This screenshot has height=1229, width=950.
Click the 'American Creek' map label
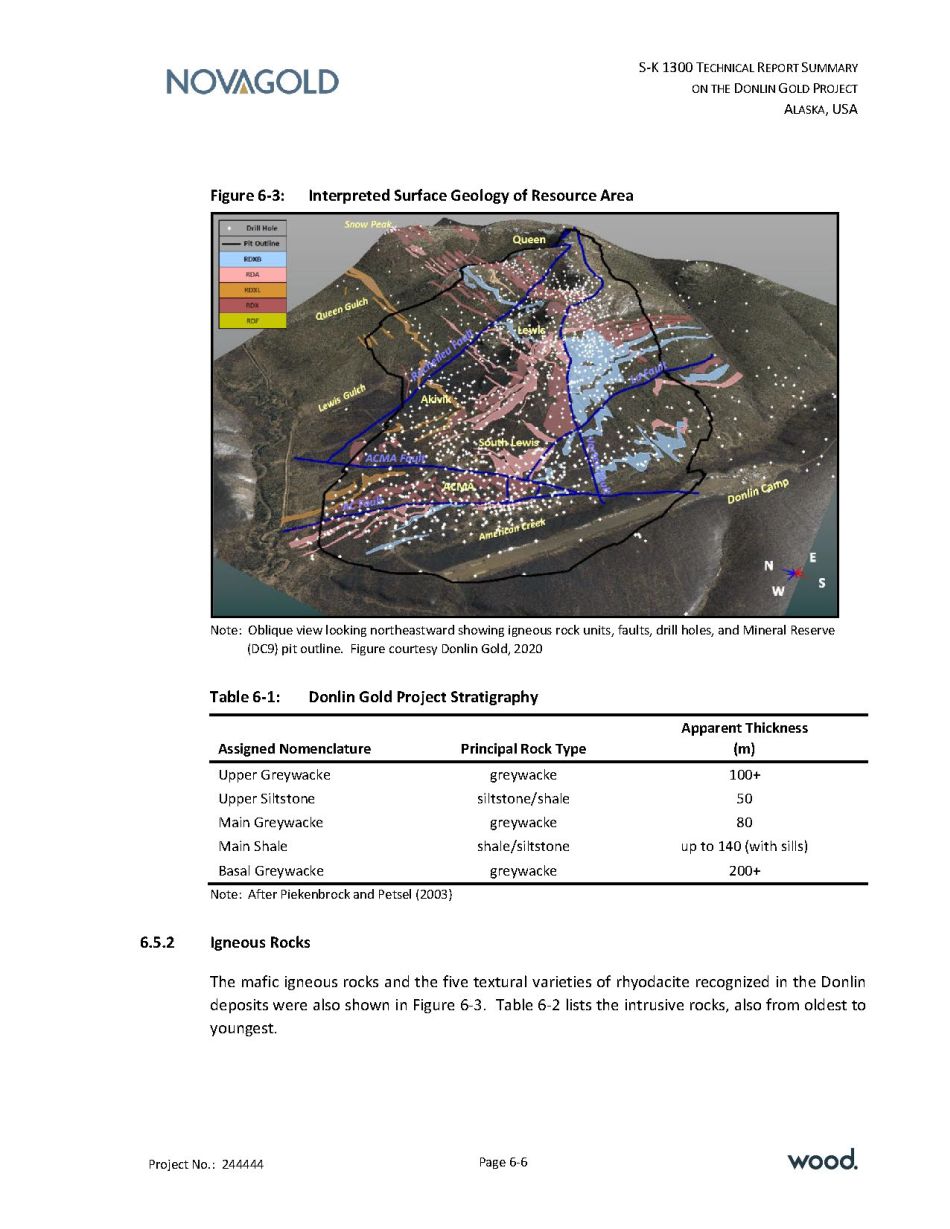click(511, 531)
